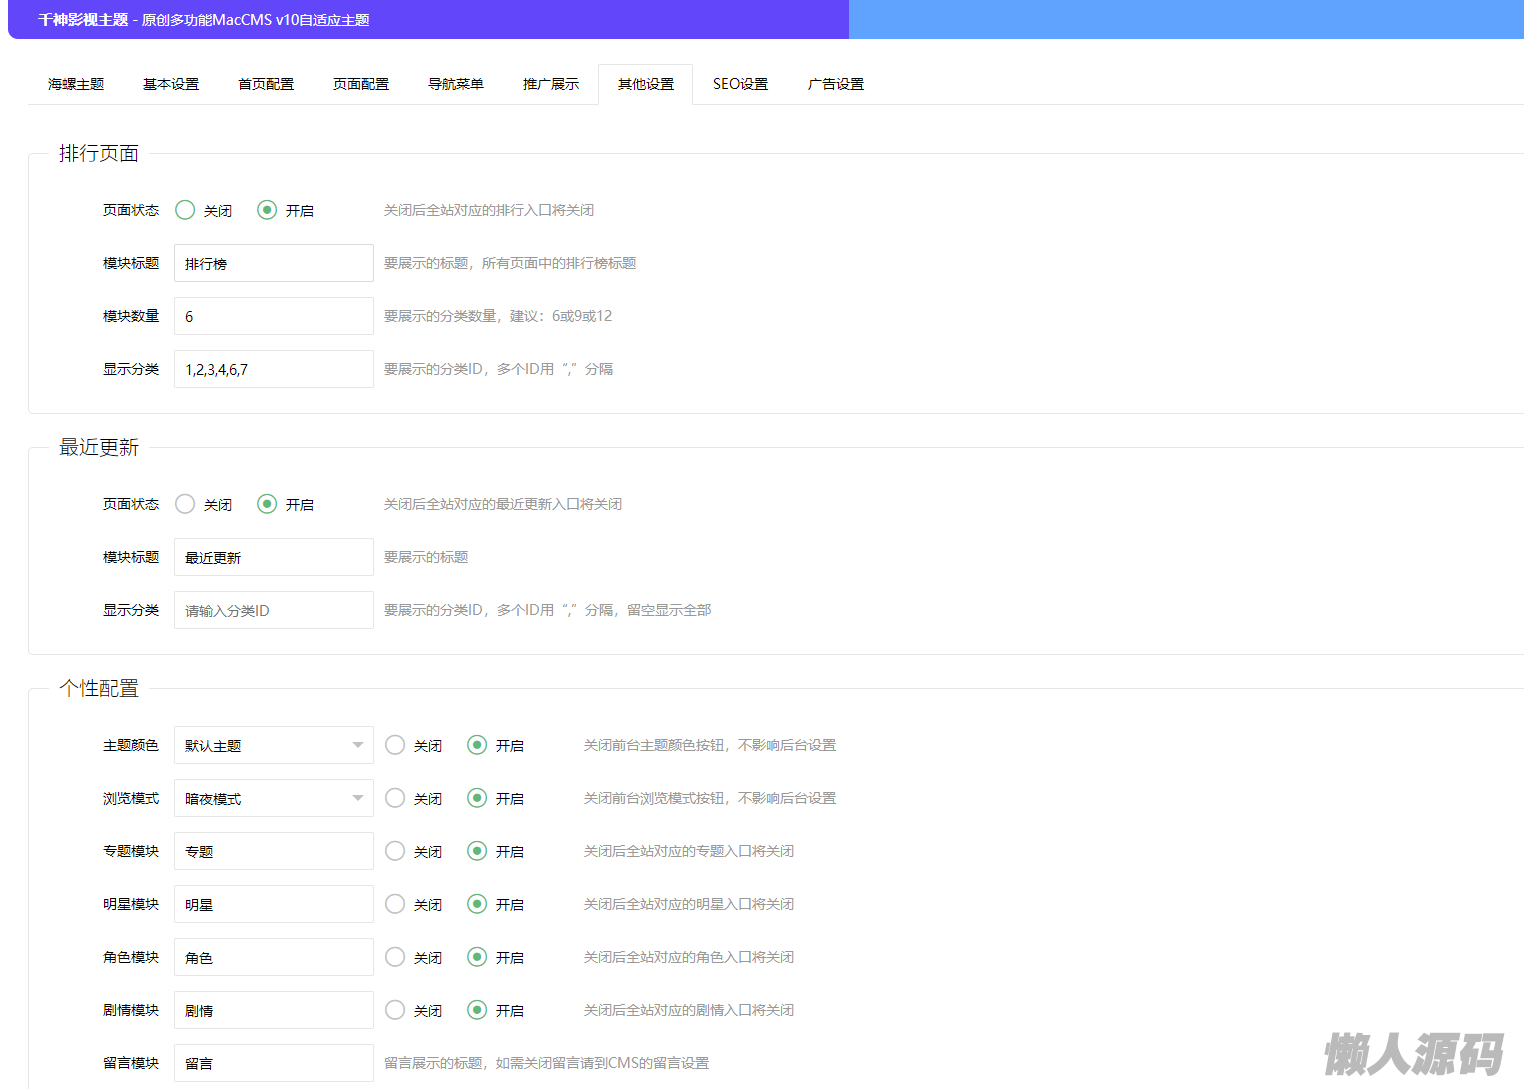Set 最近更新 page status to 关闭
The width and height of the screenshot is (1524, 1089).
pos(186,504)
